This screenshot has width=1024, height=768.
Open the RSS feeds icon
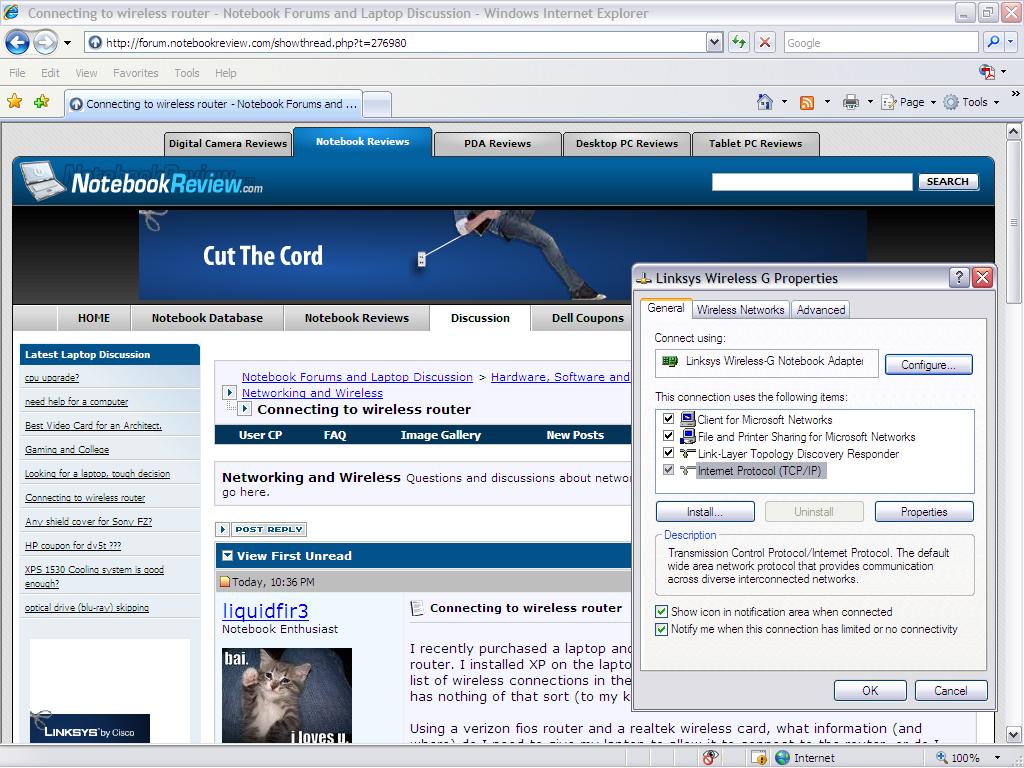coord(807,103)
